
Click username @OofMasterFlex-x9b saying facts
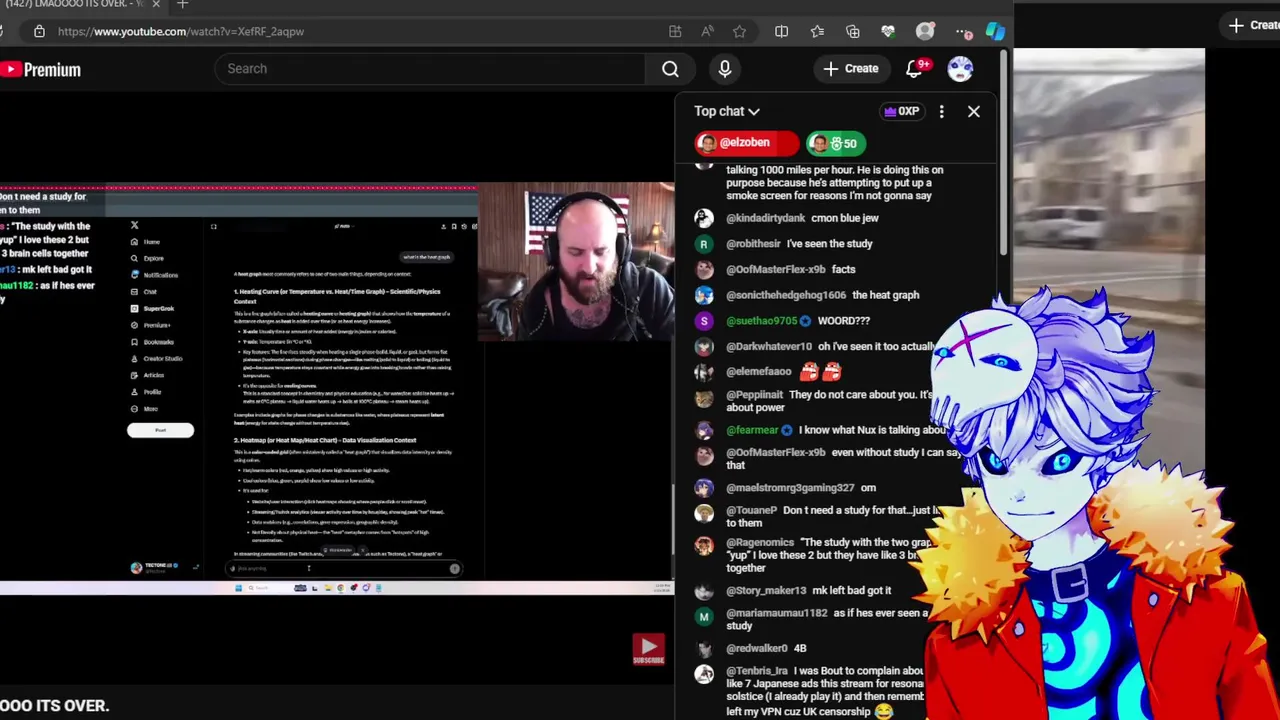[x=776, y=269]
